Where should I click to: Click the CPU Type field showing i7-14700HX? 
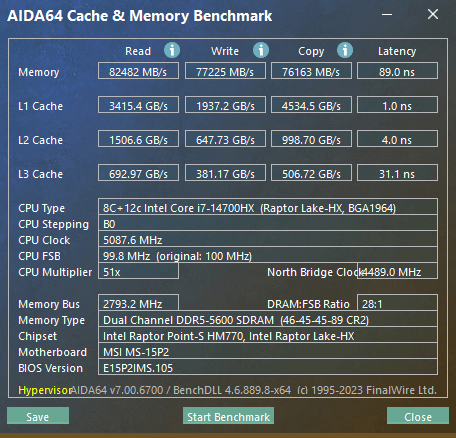tap(268, 207)
